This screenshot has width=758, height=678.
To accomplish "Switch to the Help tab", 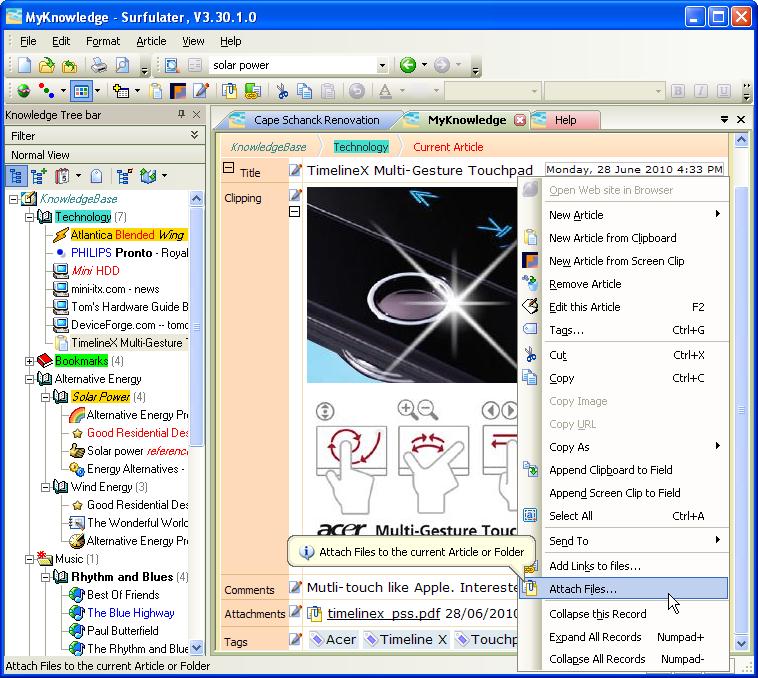I will coord(565,120).
